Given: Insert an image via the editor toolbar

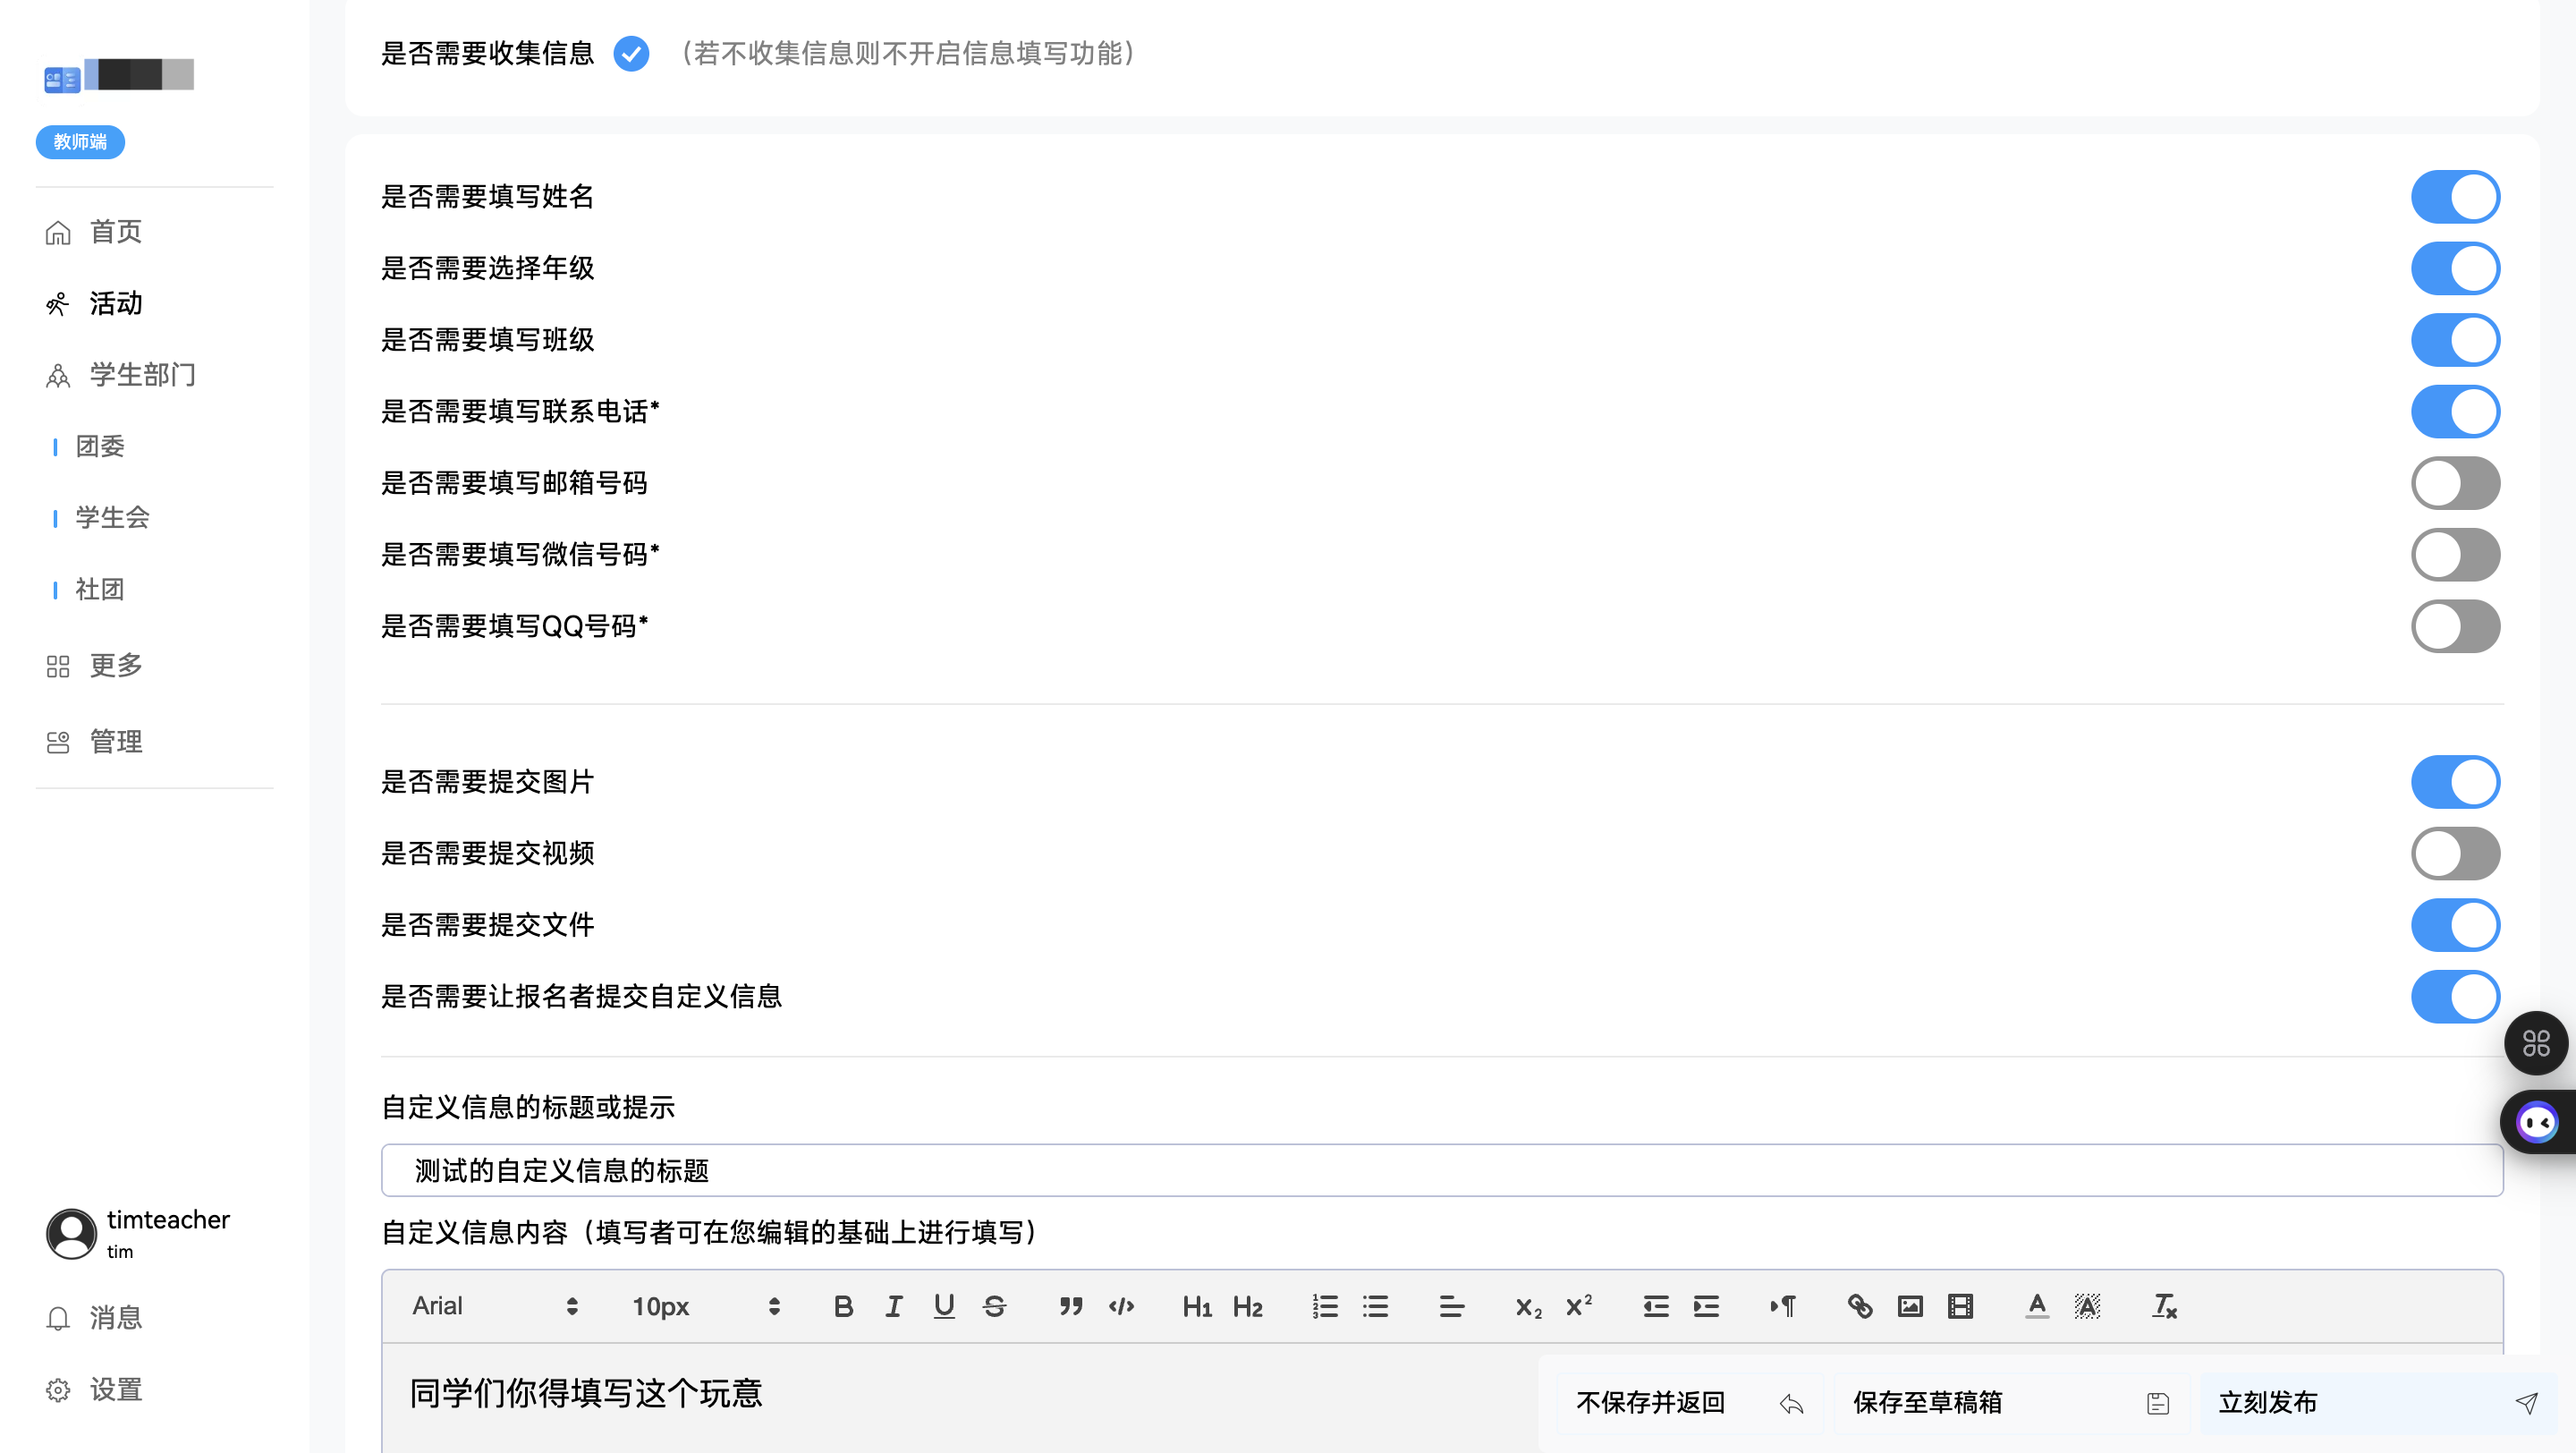Looking at the screenshot, I should click(1910, 1306).
